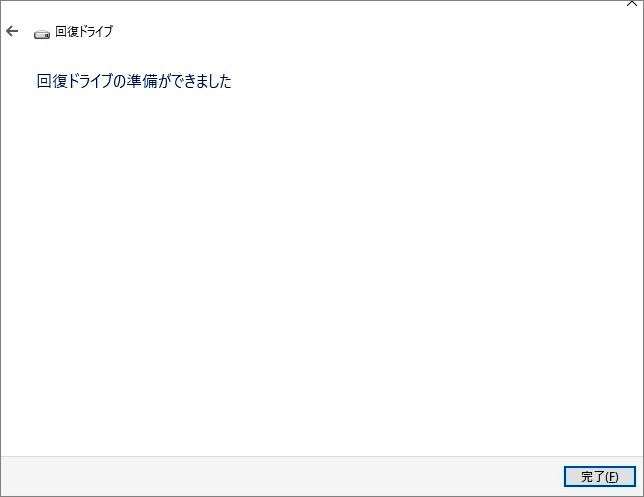
Task: Go back with the left arrow
Action: pos(12,31)
